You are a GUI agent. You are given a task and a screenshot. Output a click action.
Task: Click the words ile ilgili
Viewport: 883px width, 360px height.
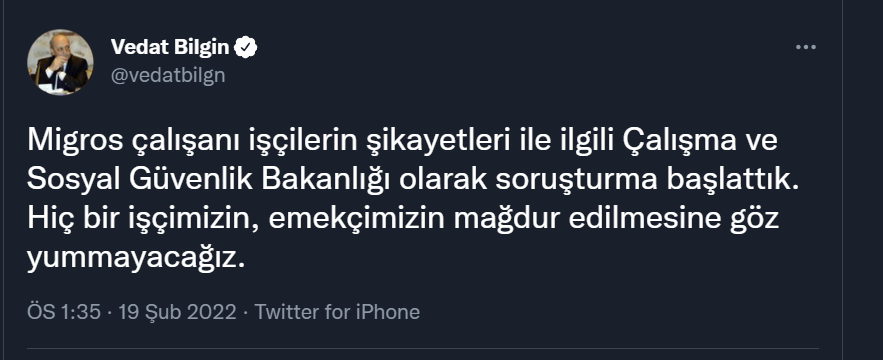(x=567, y=141)
